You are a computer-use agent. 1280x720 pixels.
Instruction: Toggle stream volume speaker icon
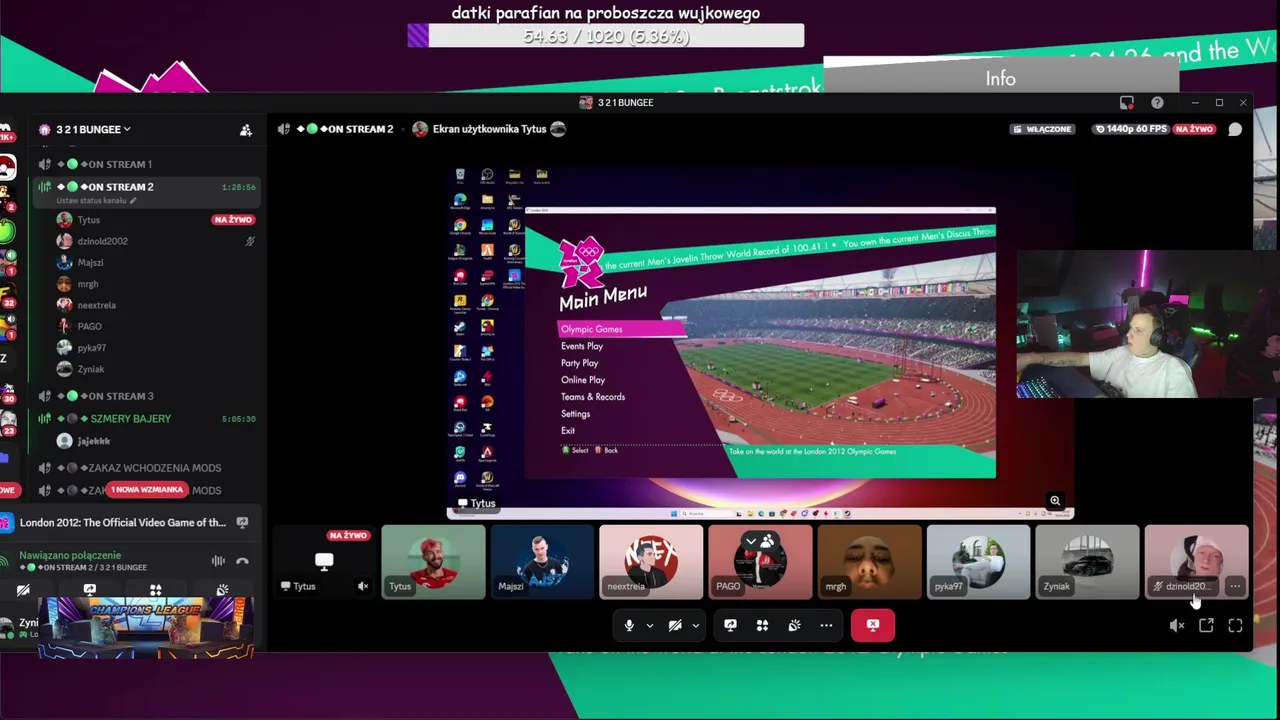click(x=1177, y=626)
